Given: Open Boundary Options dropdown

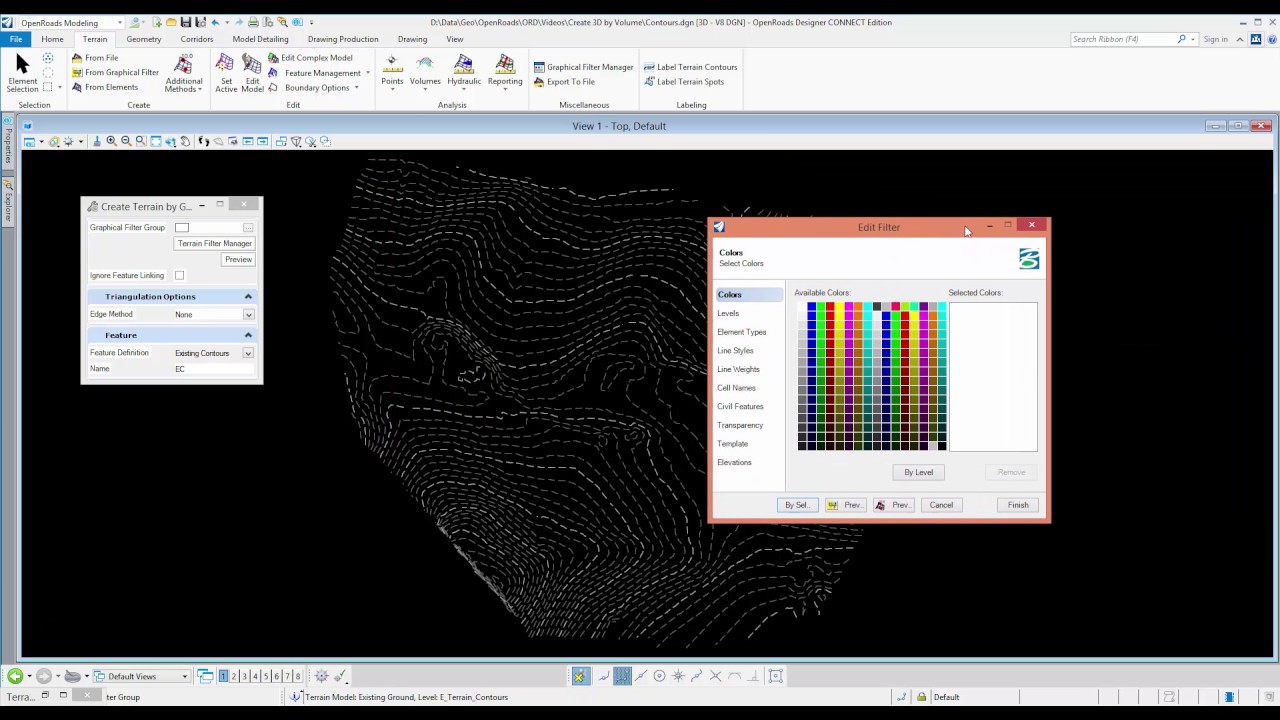Looking at the screenshot, I should [313, 87].
